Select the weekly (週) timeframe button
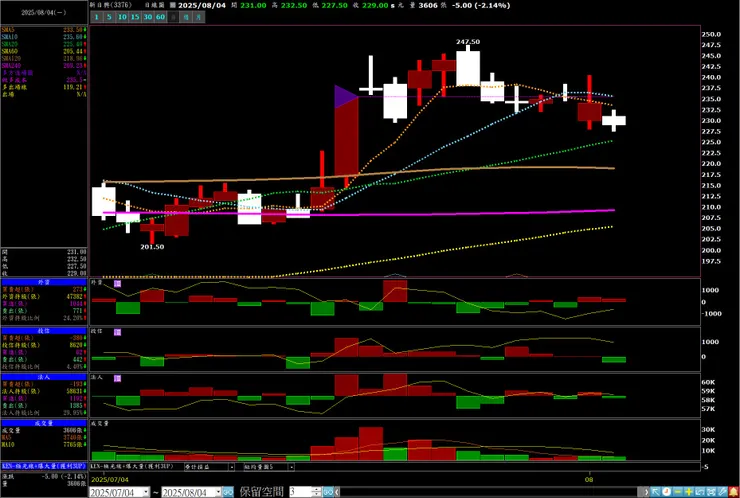Image resolution: width=740 pixels, height=498 pixels. coord(186,17)
